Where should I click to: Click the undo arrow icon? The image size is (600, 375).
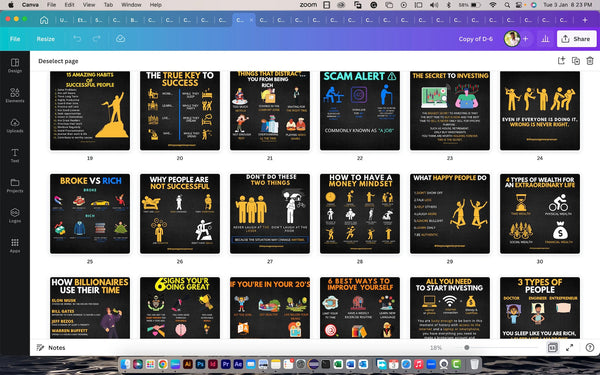[77, 39]
